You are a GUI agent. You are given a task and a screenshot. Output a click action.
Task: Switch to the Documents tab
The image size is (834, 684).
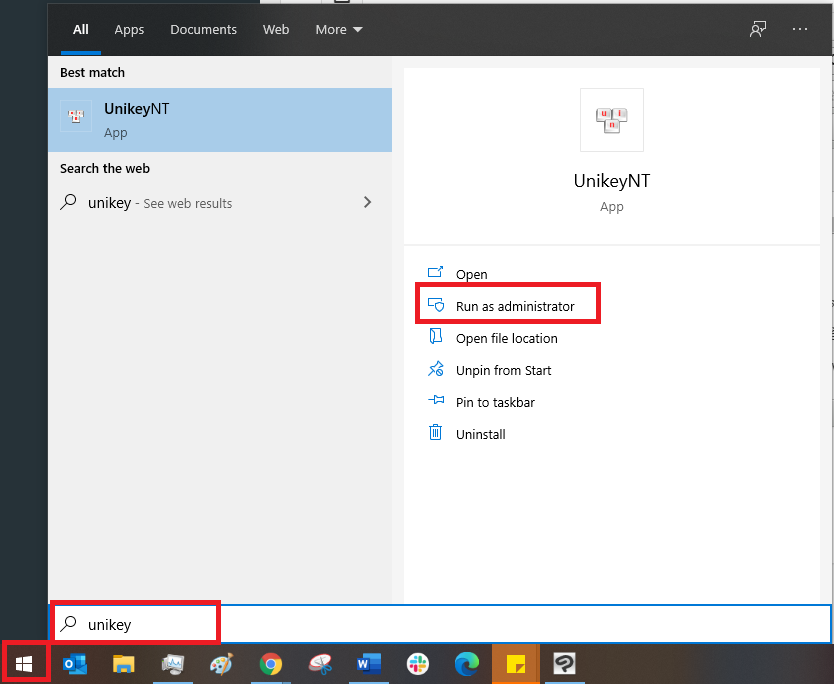203,29
